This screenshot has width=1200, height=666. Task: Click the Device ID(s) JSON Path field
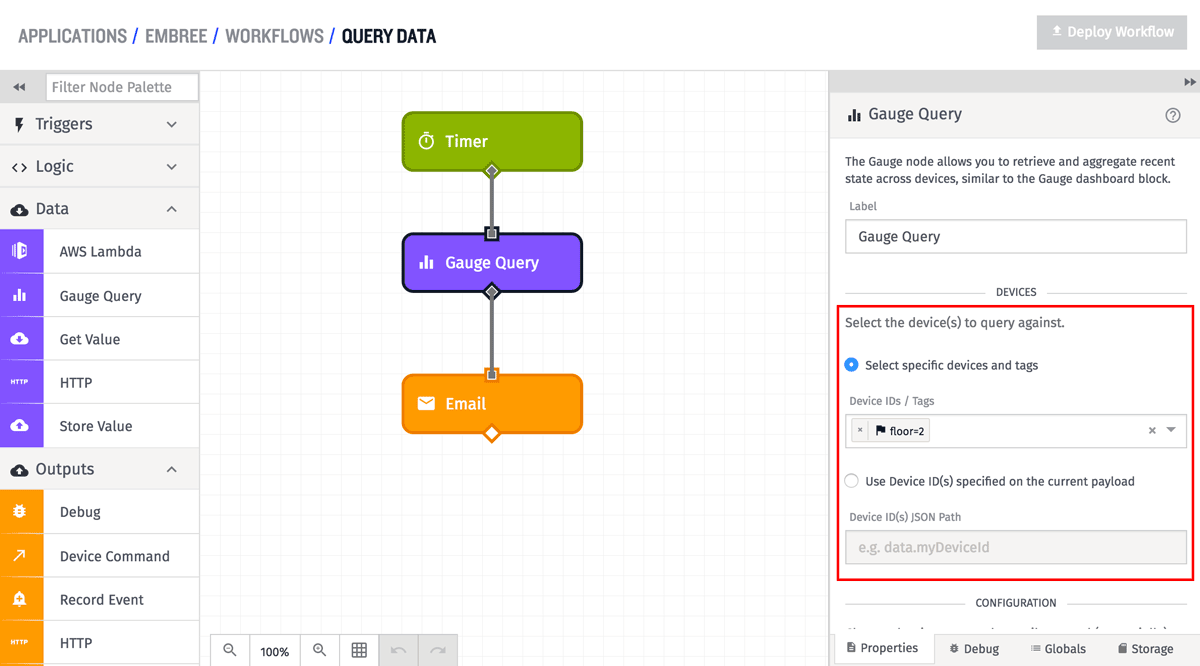pos(1016,548)
